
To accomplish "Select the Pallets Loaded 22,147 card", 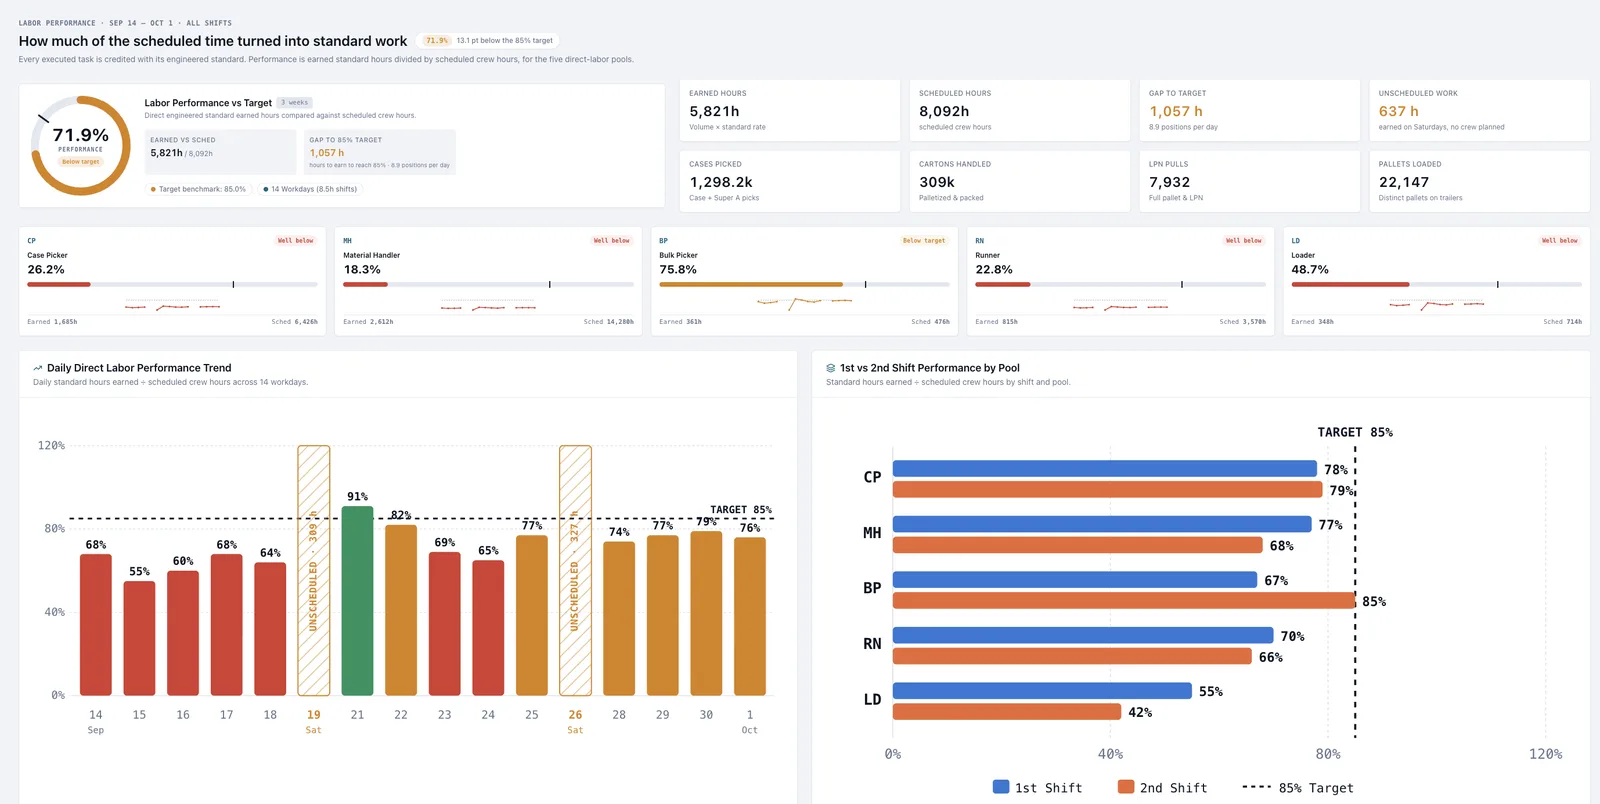I will pos(1480,181).
